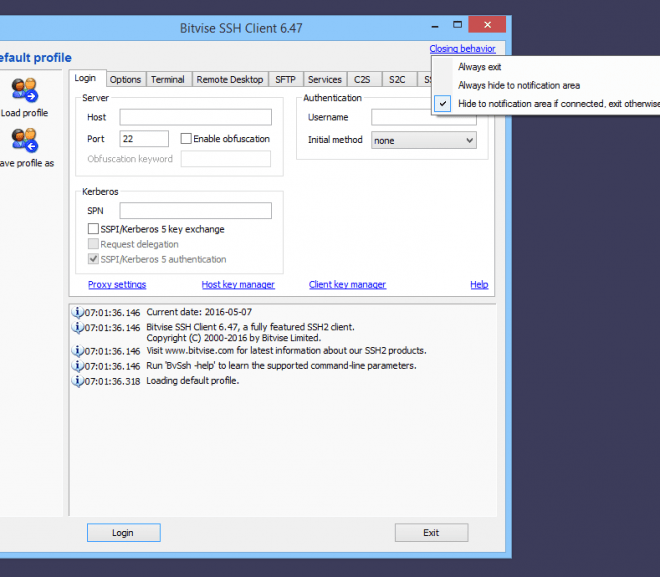This screenshot has width=660, height=577.
Task: Open the Initial method dropdown
Action: (x=424, y=140)
